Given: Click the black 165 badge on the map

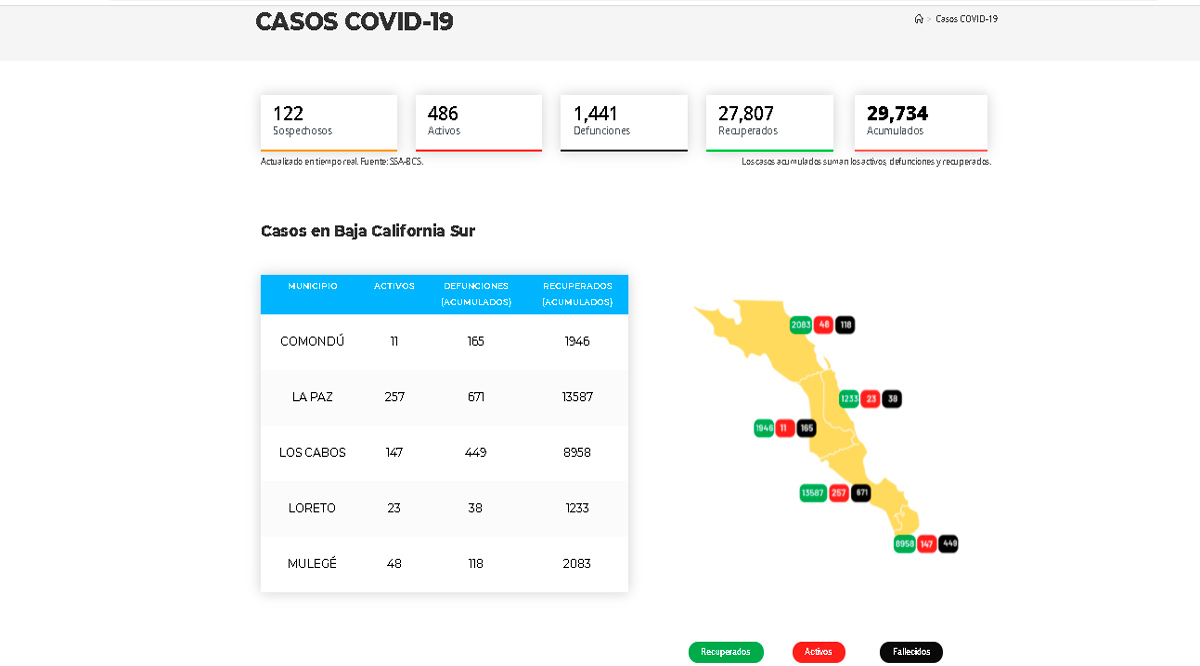Looking at the screenshot, I should click(x=806, y=428).
